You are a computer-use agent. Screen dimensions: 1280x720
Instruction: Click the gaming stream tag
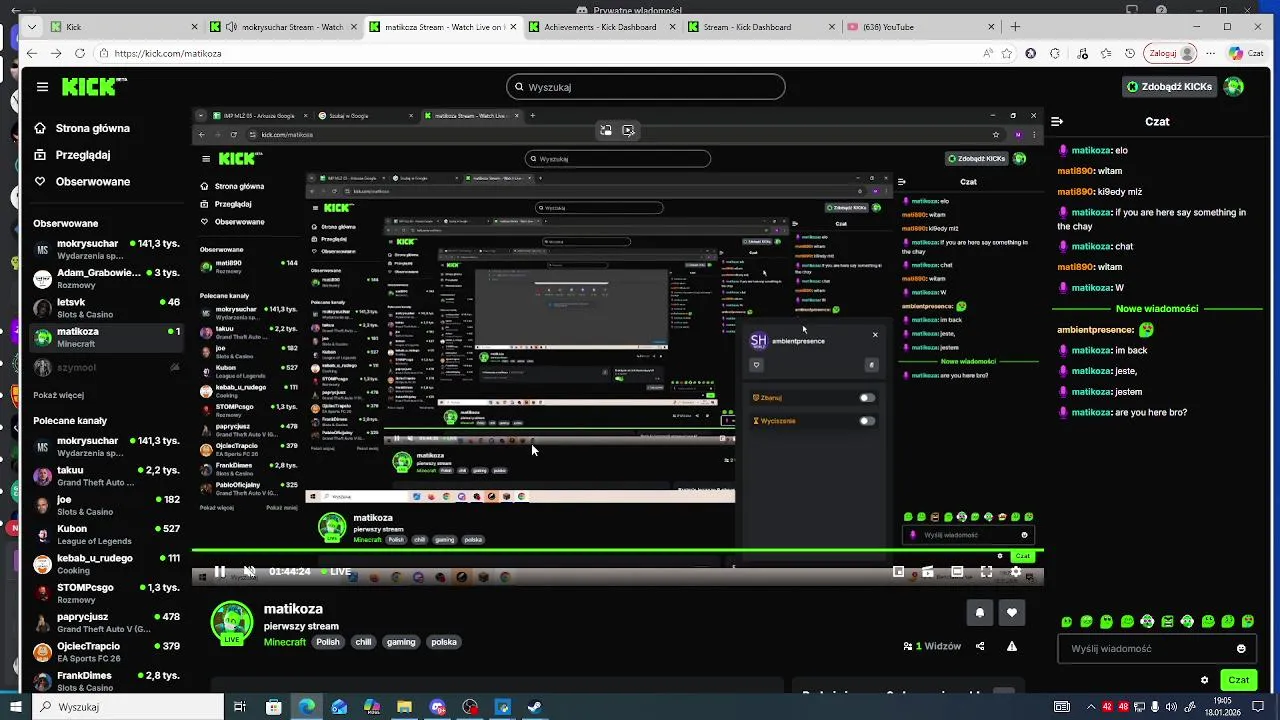[x=401, y=642]
